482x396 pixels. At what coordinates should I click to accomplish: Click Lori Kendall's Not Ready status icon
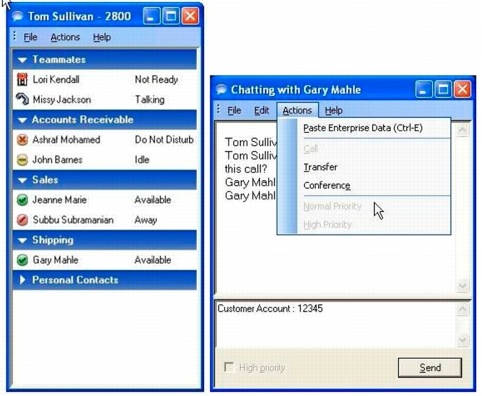click(x=22, y=80)
